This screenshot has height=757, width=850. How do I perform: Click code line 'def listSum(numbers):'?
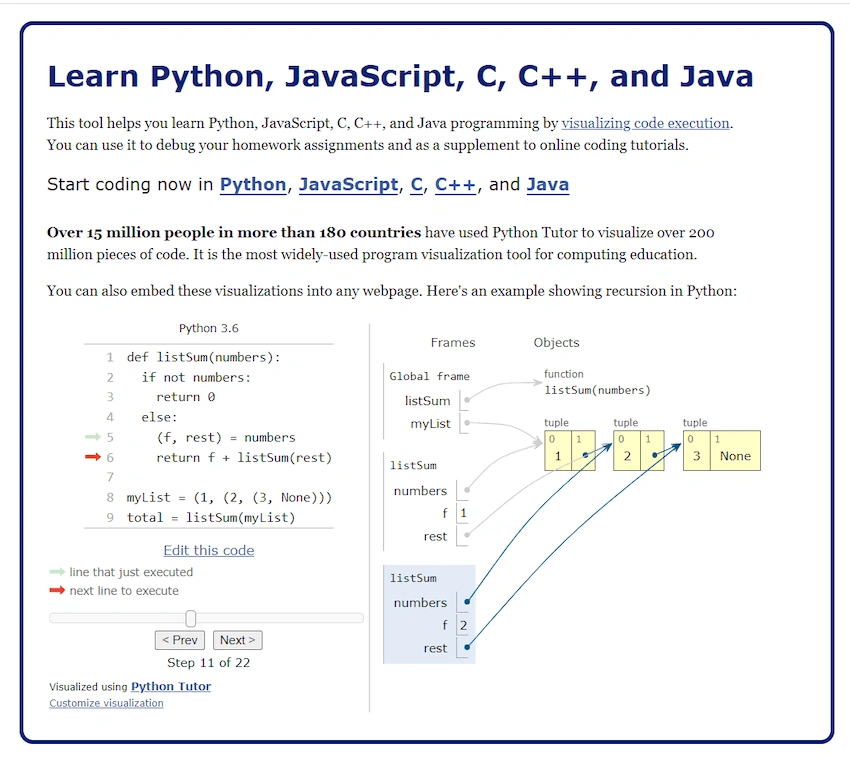(x=203, y=357)
